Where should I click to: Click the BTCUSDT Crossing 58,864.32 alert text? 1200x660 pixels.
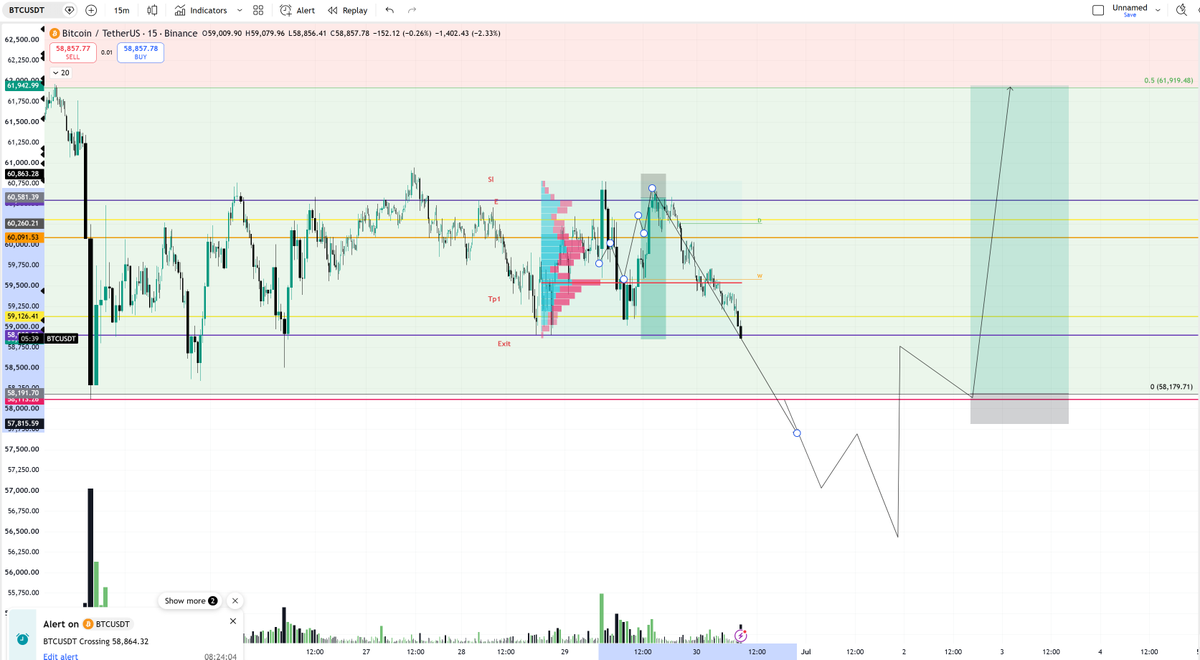96,640
